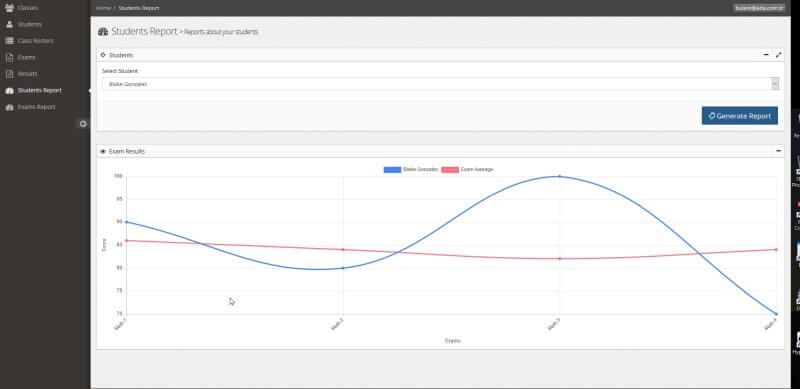800x389 pixels.
Task: Click the Select Student dropdown arrow
Action: (775, 84)
